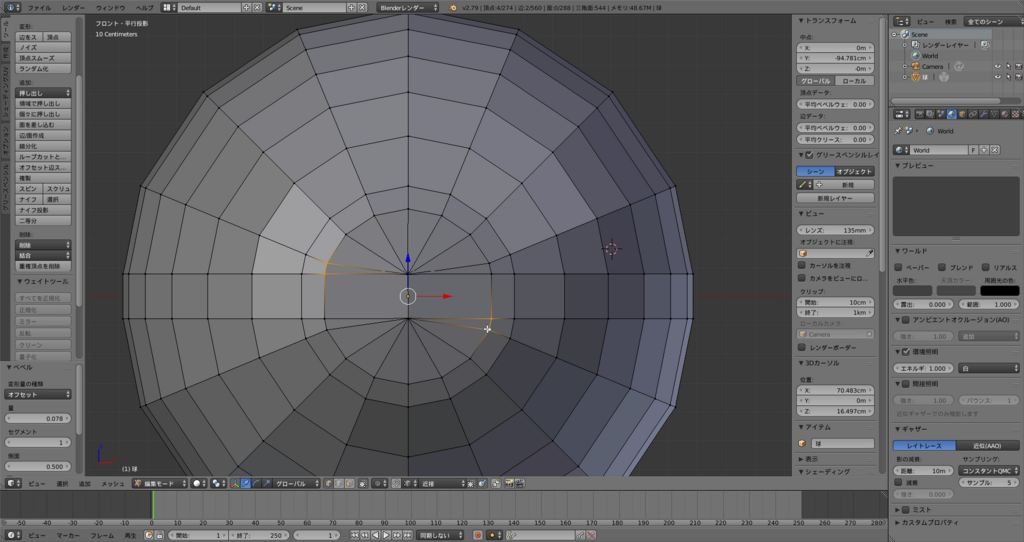Open the 編集モード mode dropdown
Viewport: 1024px width, 542px height.
(160, 483)
